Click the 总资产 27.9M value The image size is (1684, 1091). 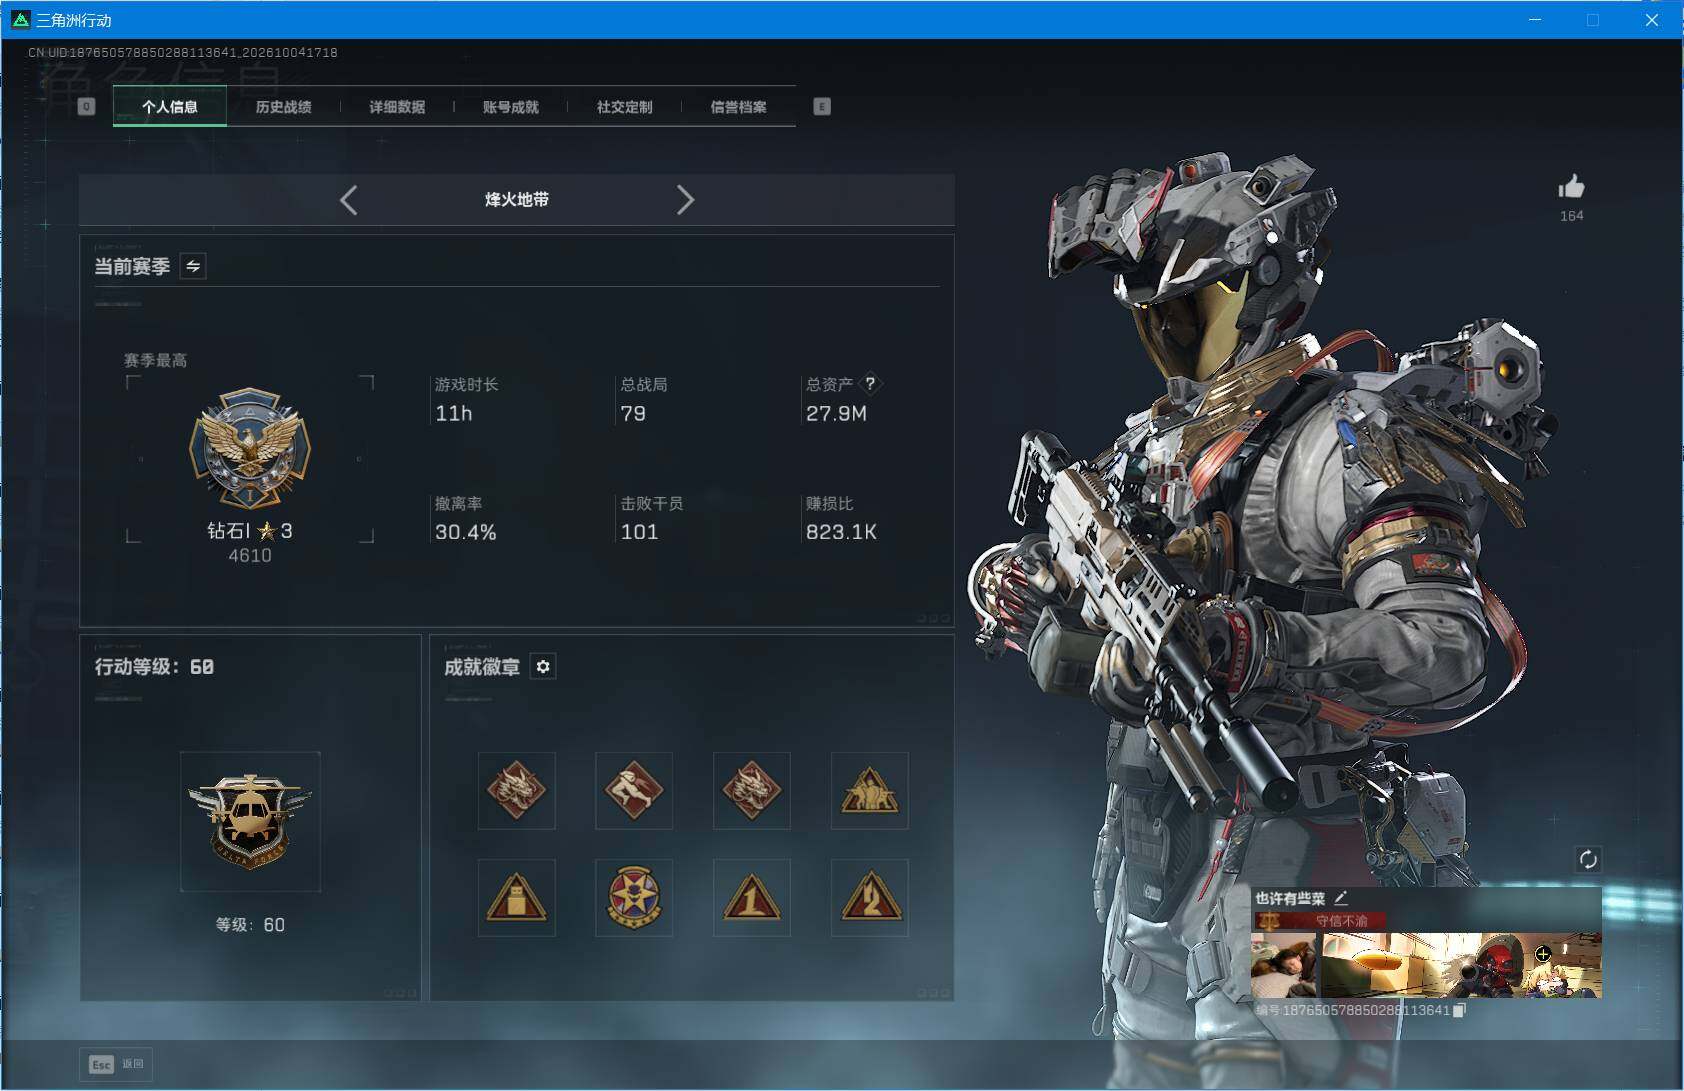point(837,413)
